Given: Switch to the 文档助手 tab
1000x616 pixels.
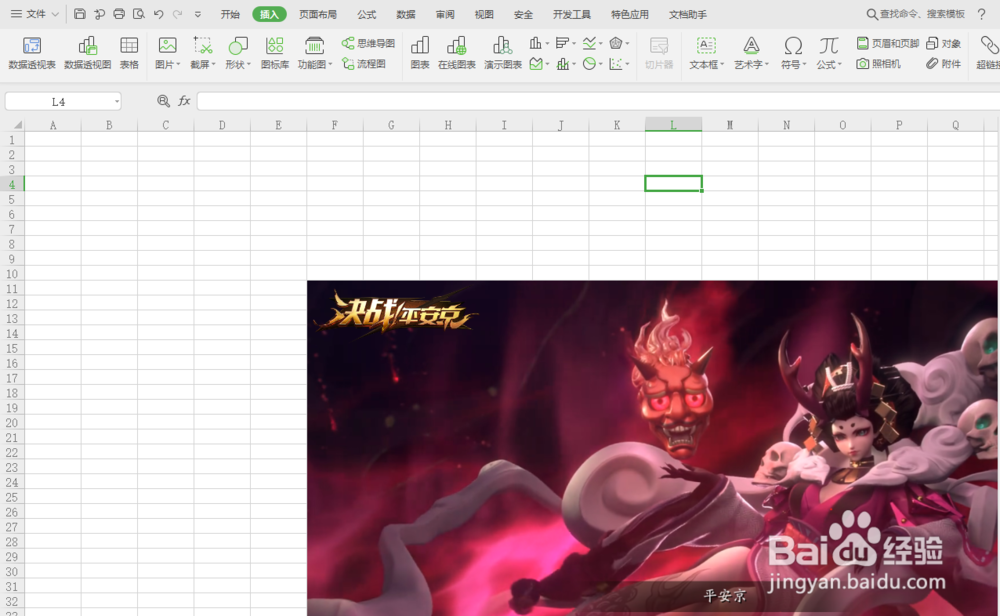Looking at the screenshot, I should tap(688, 14).
